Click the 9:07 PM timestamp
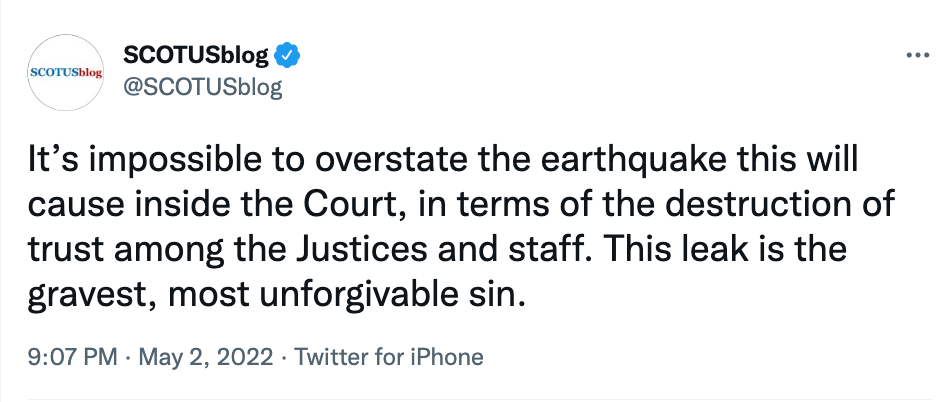 click(x=72, y=357)
